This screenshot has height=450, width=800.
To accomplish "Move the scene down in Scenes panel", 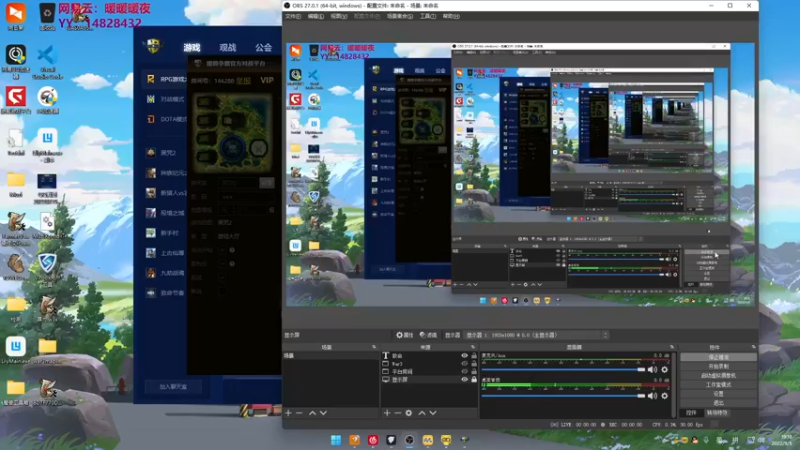I will click(x=323, y=413).
